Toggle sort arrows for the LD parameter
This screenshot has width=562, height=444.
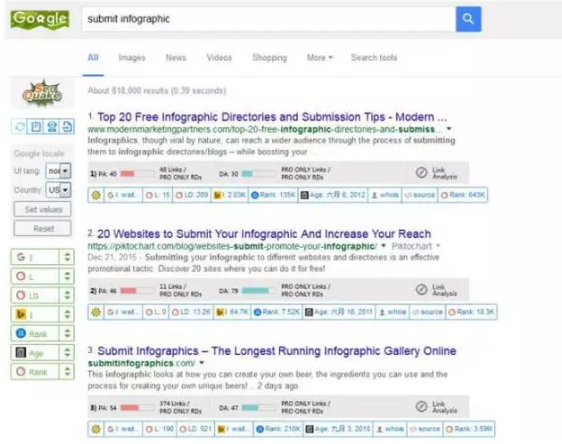point(67,295)
